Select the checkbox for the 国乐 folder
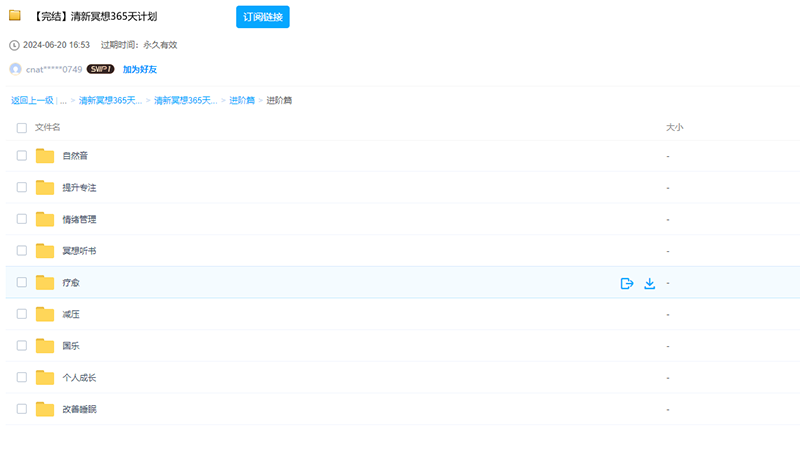The image size is (800, 463). (22, 346)
